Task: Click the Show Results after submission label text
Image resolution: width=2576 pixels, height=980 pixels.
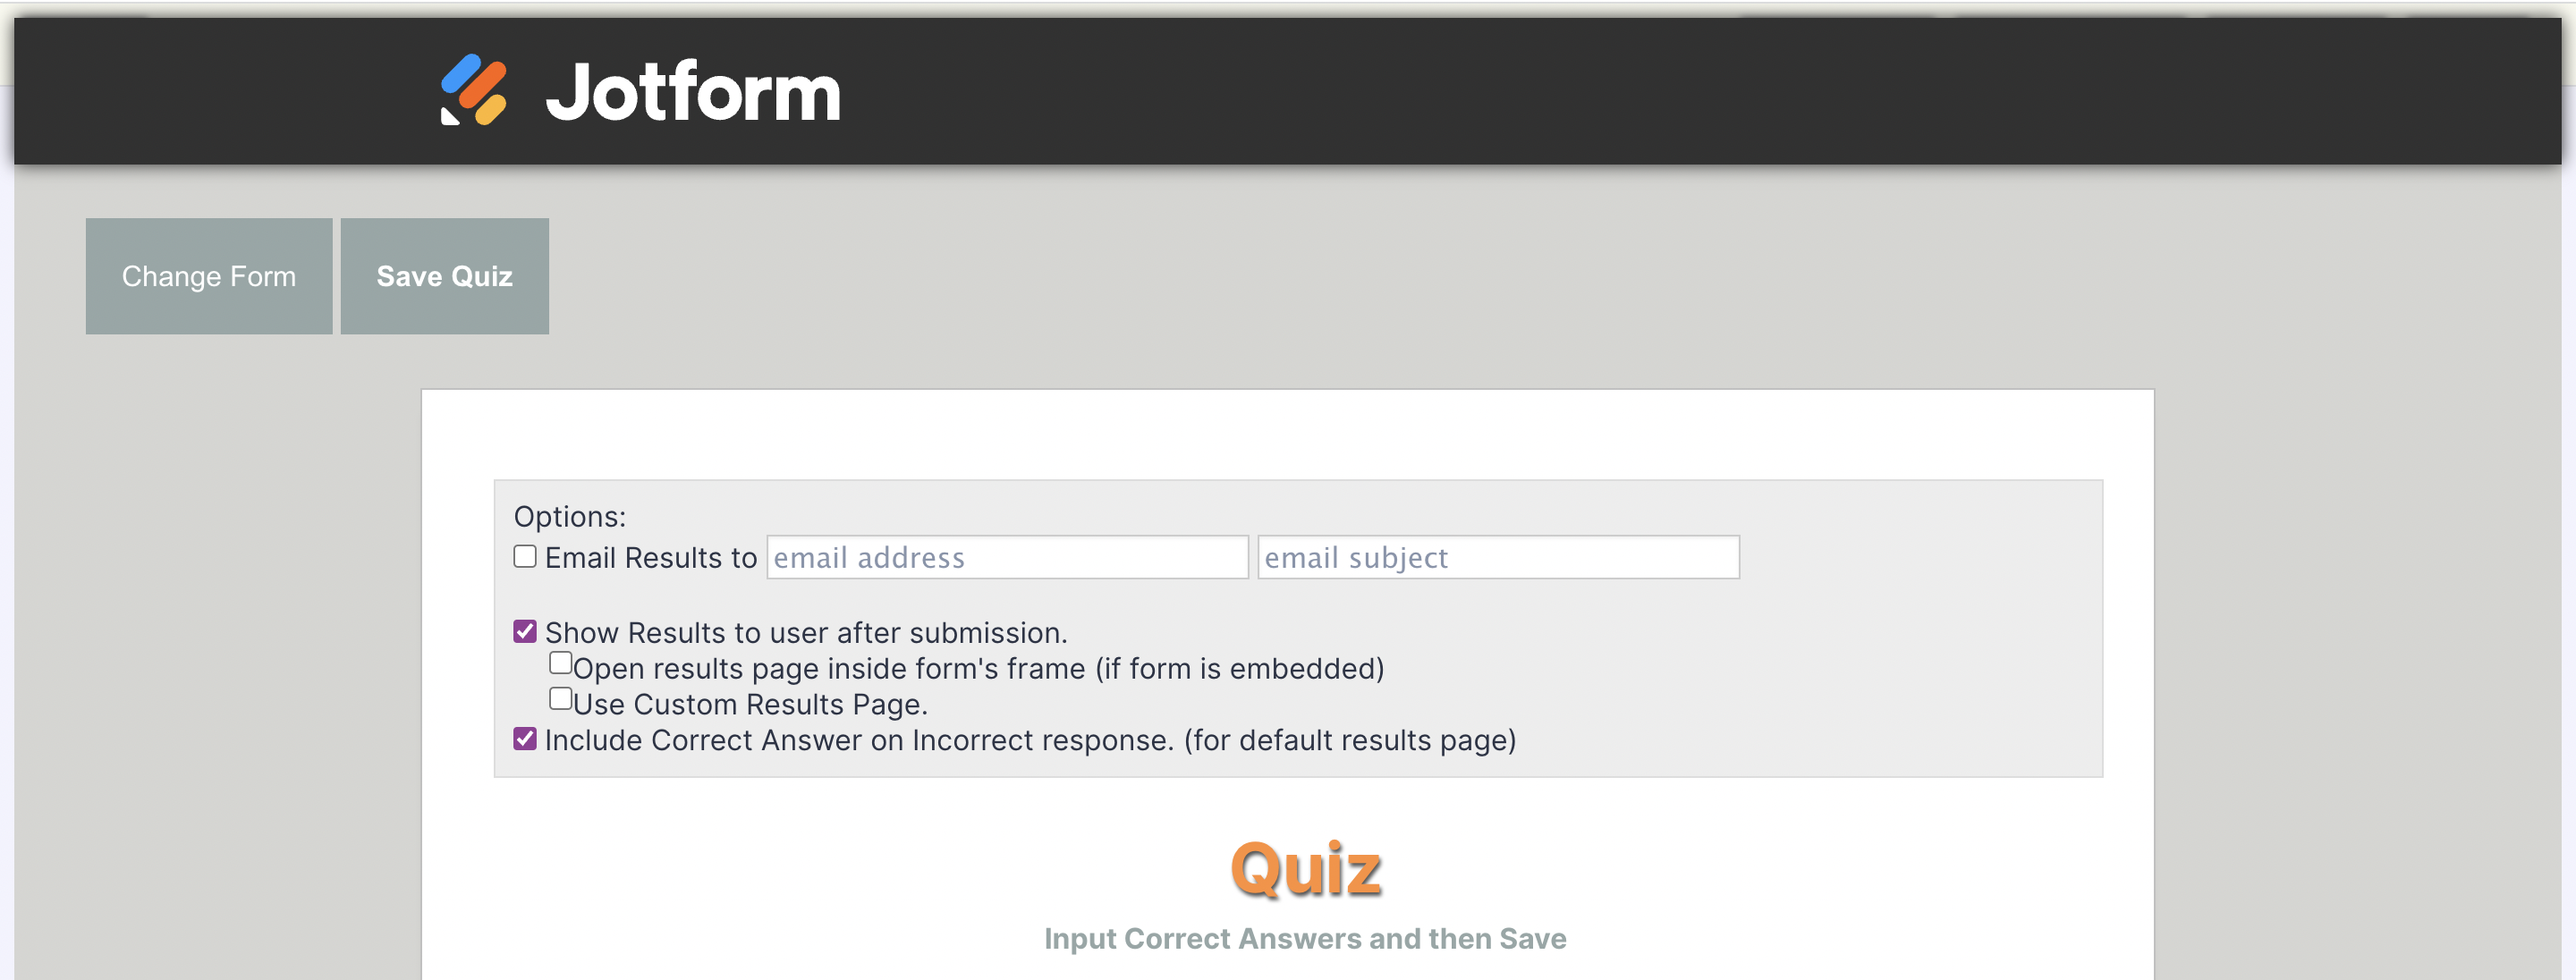Action: click(x=806, y=632)
